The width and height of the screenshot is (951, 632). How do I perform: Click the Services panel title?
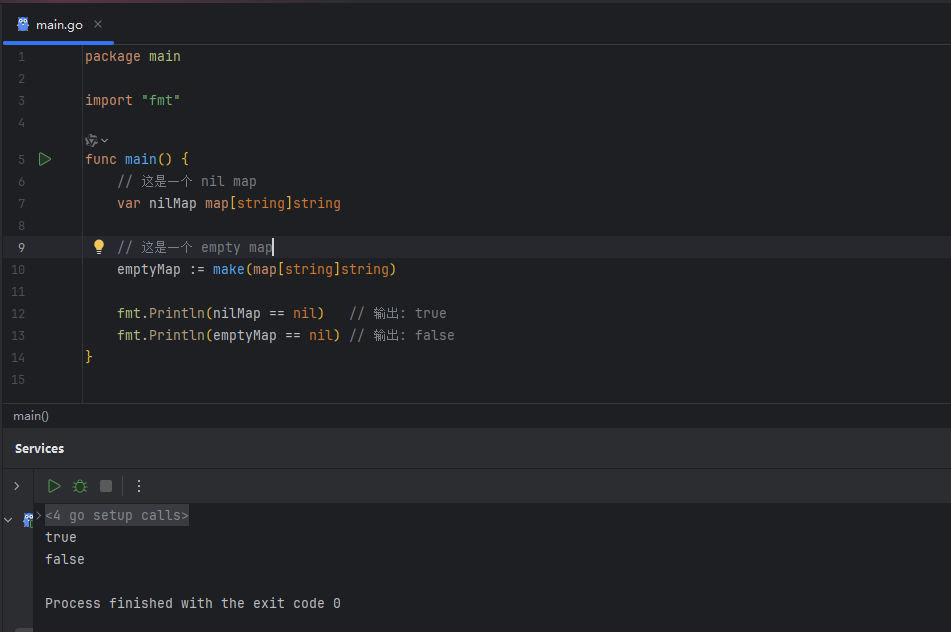tap(40, 449)
